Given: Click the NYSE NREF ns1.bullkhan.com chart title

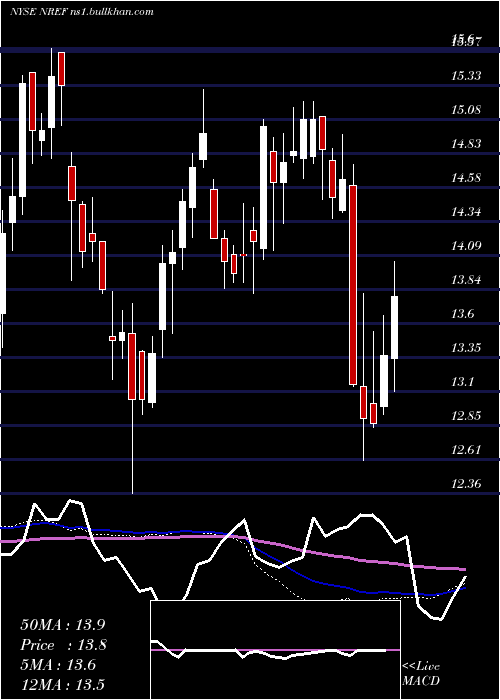Looking at the screenshot, I should (x=82, y=11).
